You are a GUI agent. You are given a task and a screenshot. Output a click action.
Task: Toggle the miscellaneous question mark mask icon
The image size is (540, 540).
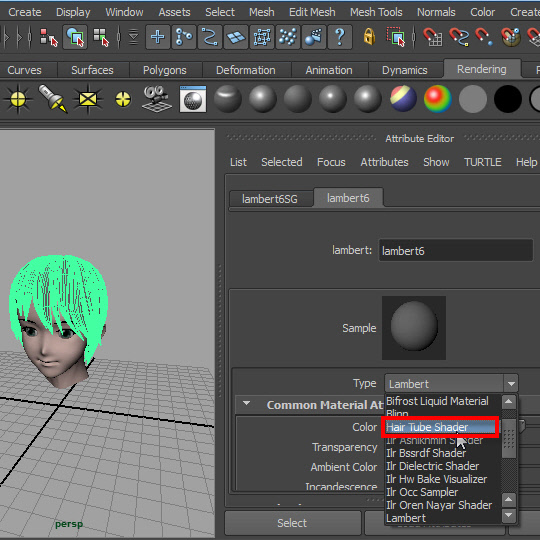tap(340, 37)
